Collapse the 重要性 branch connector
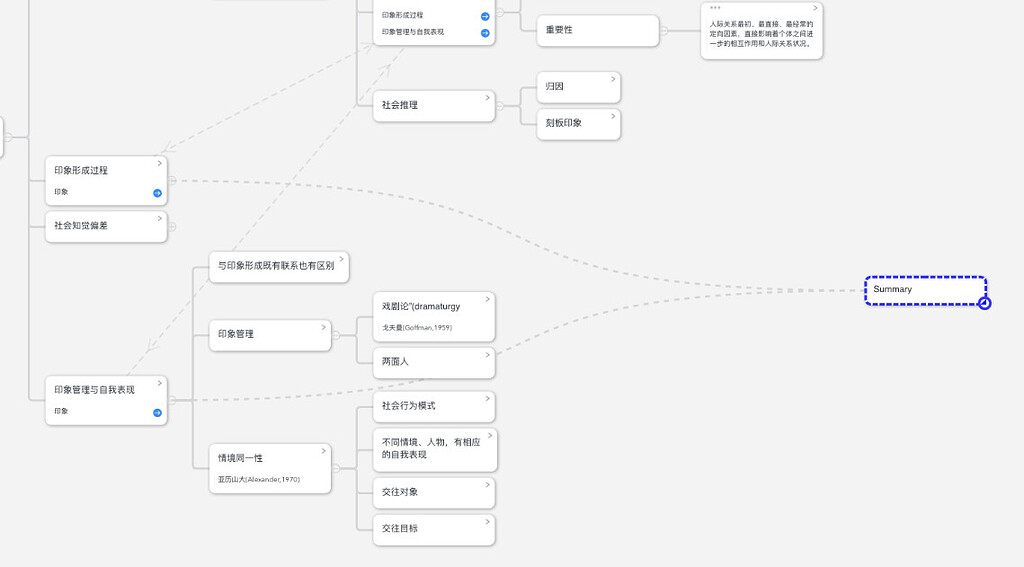 [664, 31]
